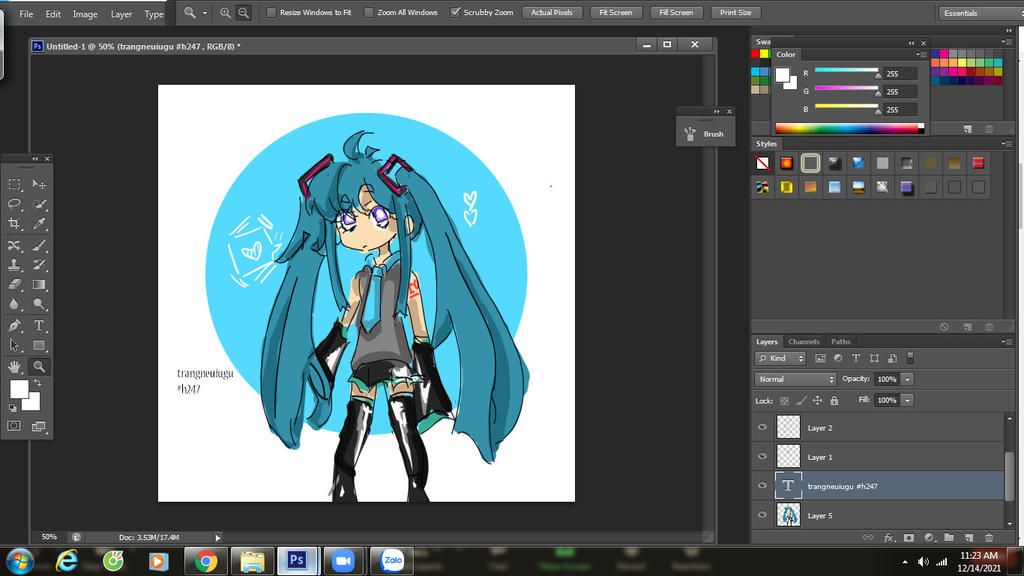The image size is (1024, 576).
Task: Select the Horizontal Type tool
Action: point(39,325)
